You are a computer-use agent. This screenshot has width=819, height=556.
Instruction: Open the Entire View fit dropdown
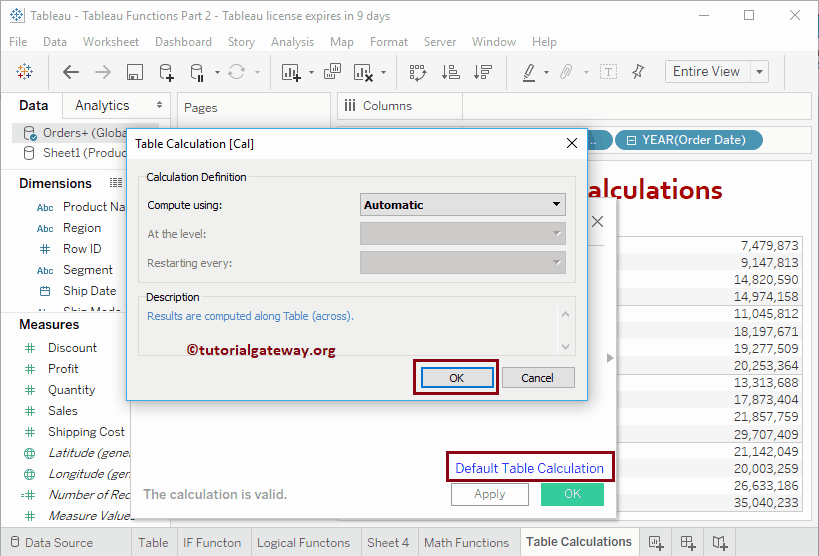point(759,72)
